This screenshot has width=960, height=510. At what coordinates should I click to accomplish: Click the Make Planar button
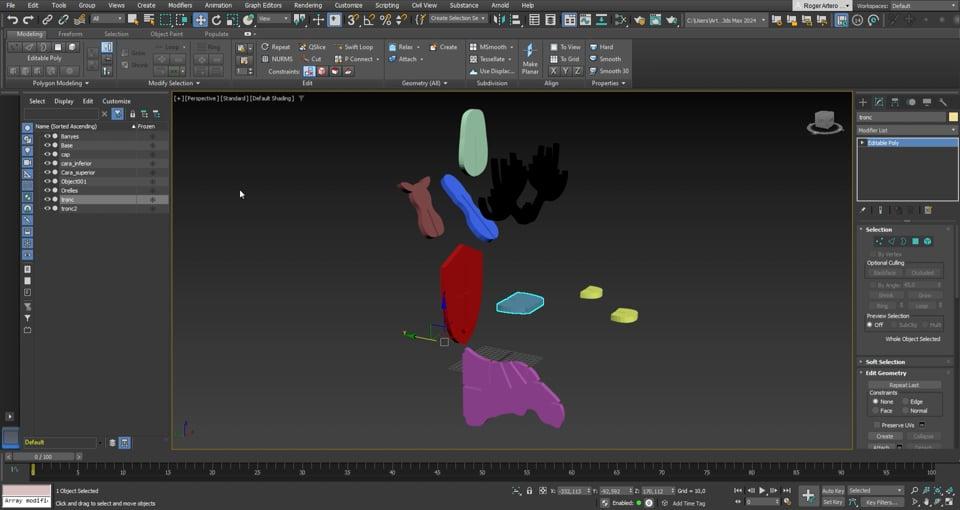(530, 59)
